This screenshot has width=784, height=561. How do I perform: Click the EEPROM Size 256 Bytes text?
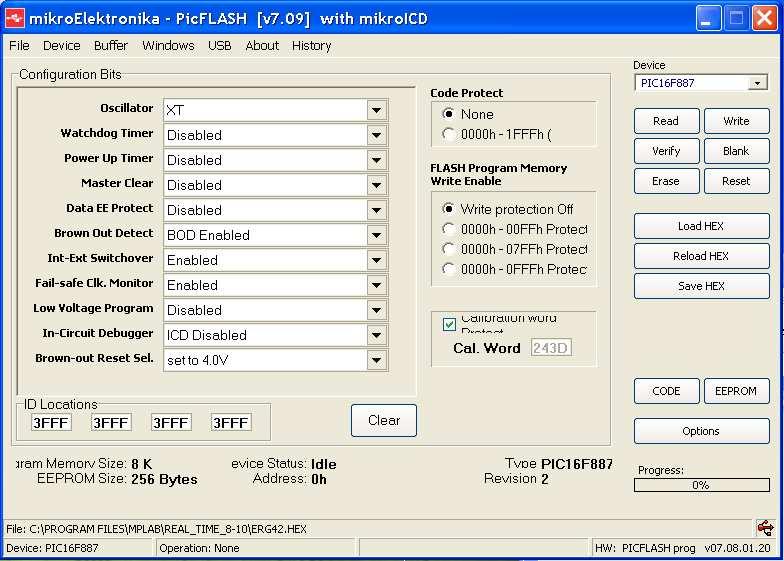(117, 479)
